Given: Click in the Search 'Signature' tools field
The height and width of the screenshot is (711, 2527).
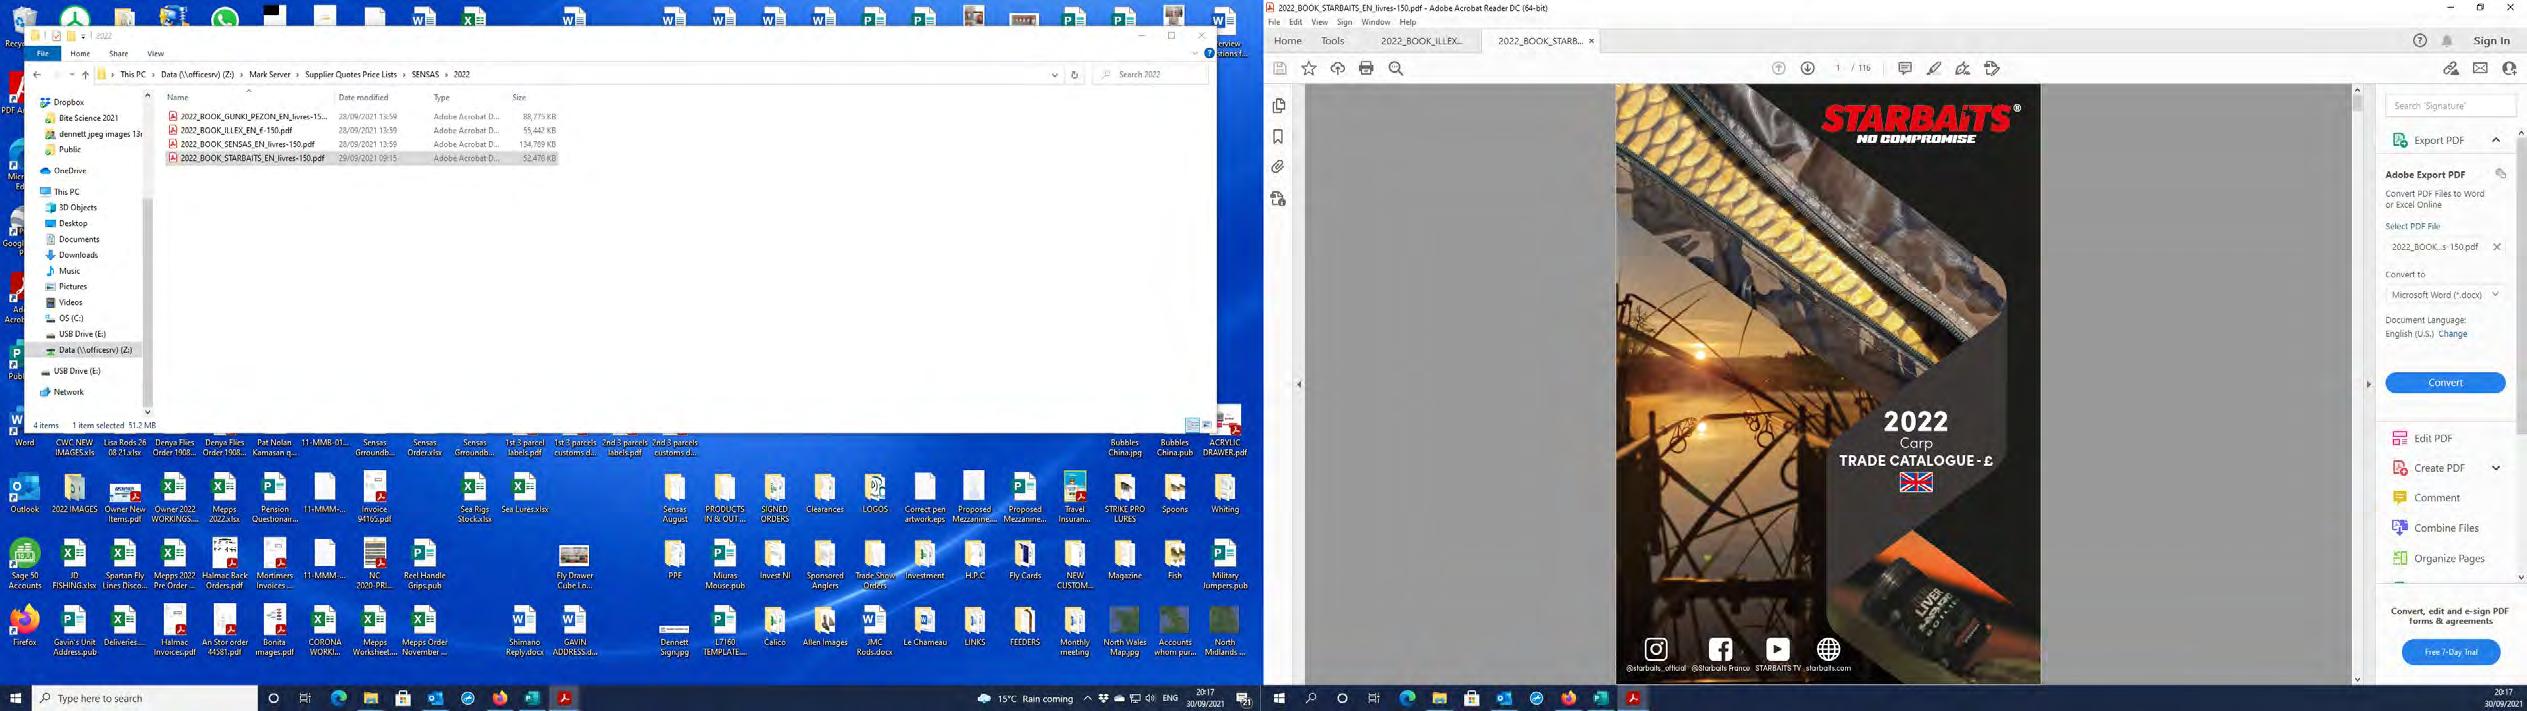Looking at the screenshot, I should coord(2449,105).
